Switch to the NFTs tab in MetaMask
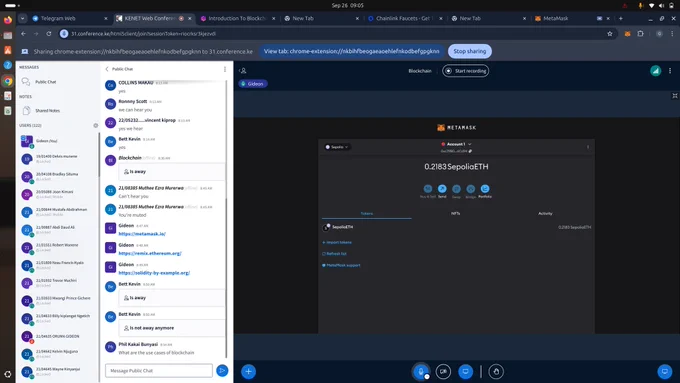This screenshot has width=680, height=383. point(455,213)
